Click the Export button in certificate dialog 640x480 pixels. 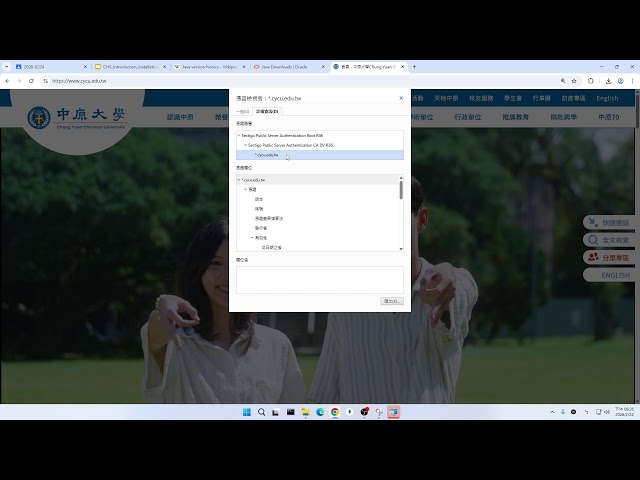[392, 300]
